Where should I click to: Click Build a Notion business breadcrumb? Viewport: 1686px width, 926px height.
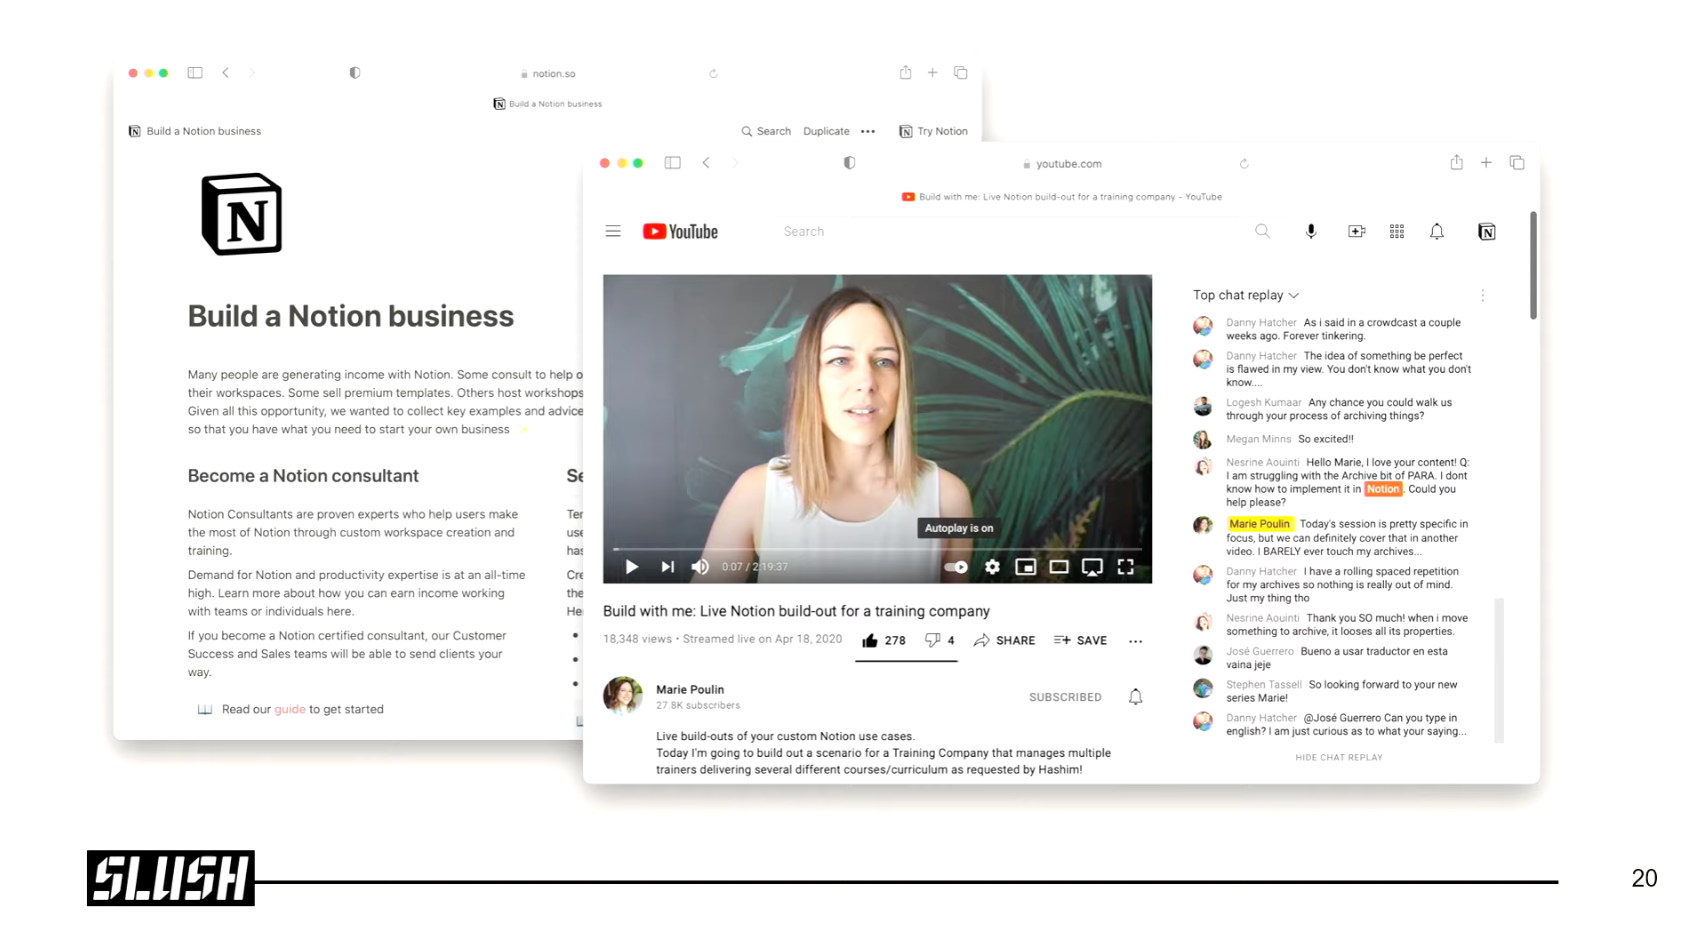[x=195, y=131]
